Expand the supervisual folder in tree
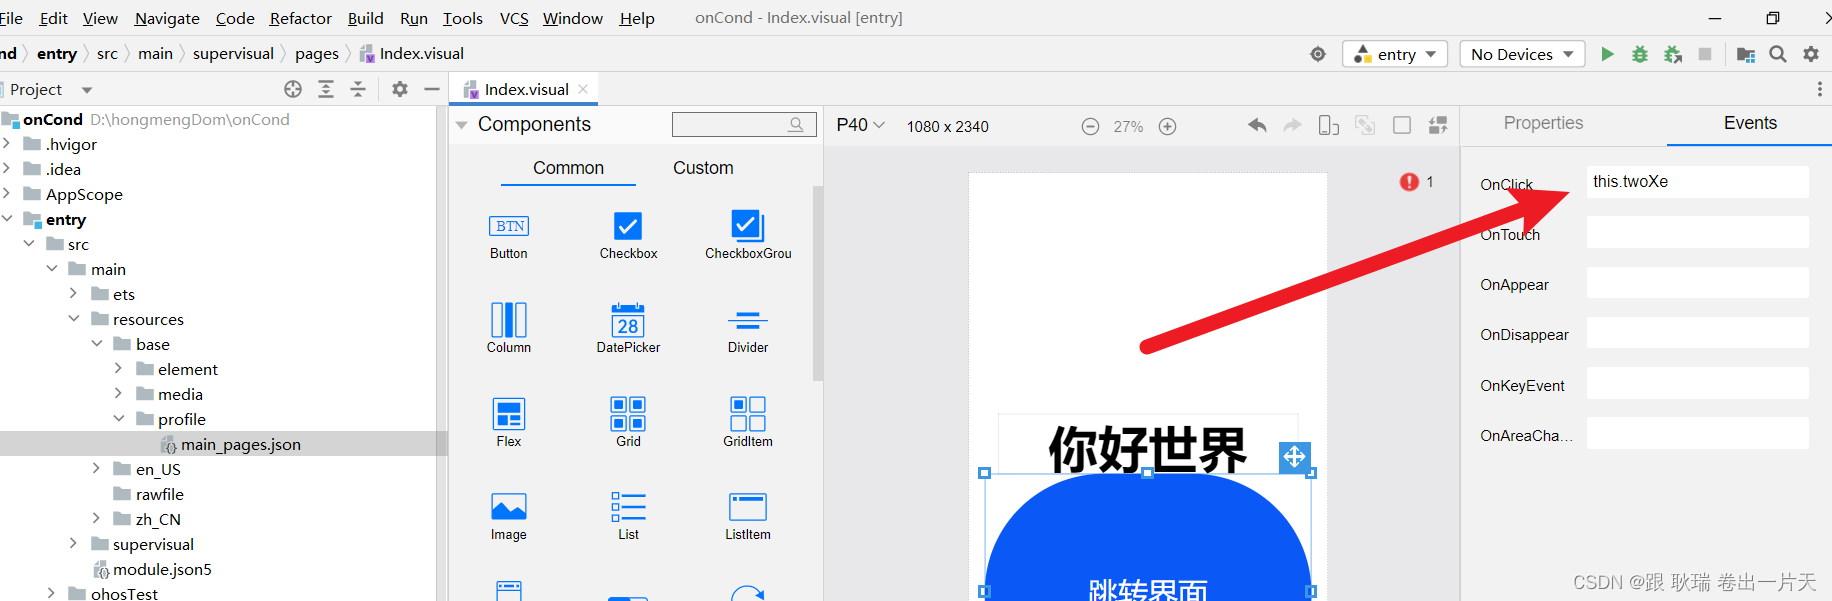 [x=73, y=543]
